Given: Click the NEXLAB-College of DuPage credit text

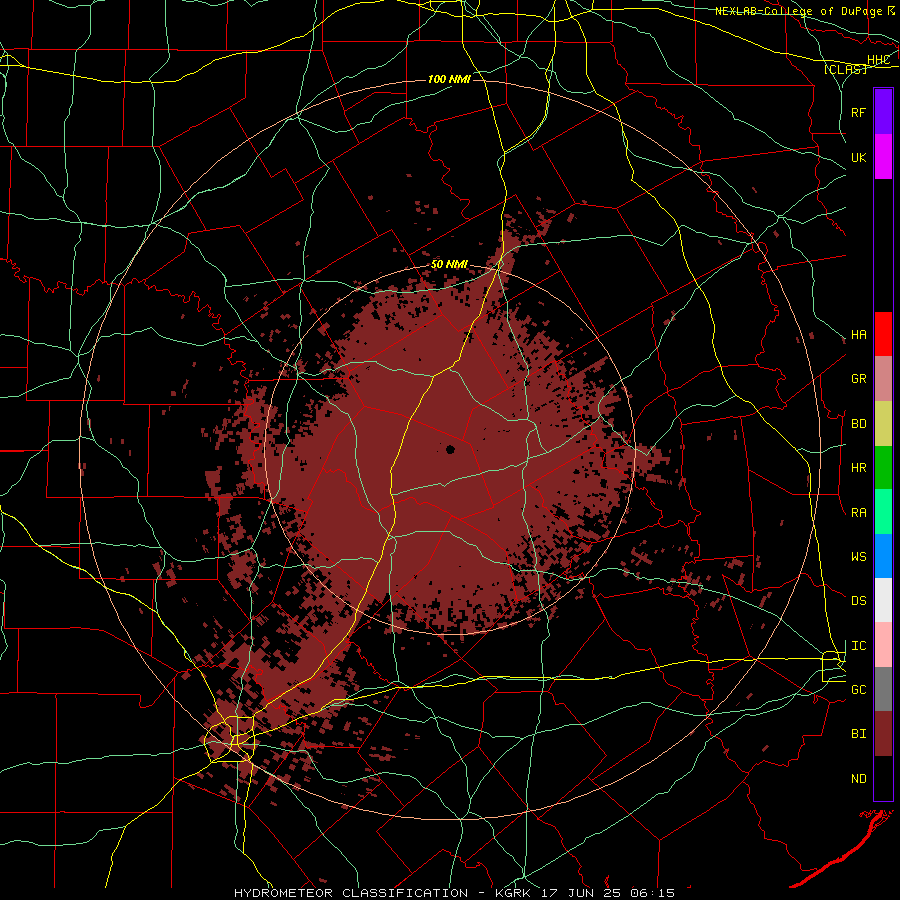Looking at the screenshot, I should point(799,11).
